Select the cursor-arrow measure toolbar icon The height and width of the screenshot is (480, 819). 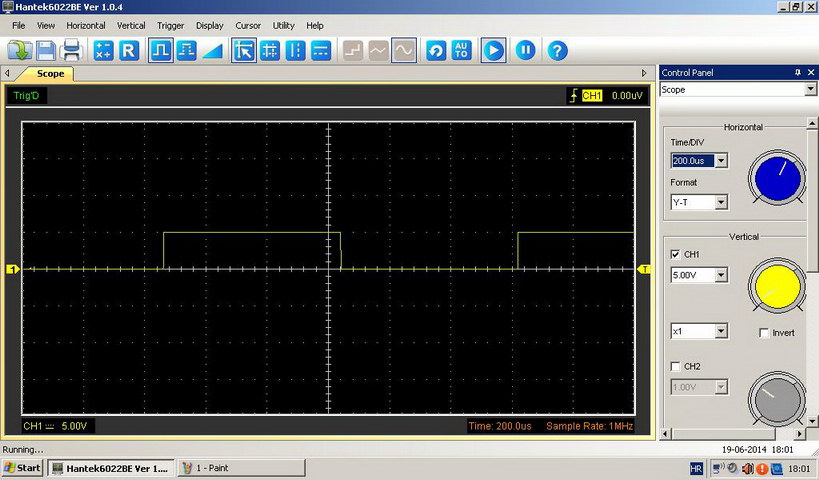243,50
